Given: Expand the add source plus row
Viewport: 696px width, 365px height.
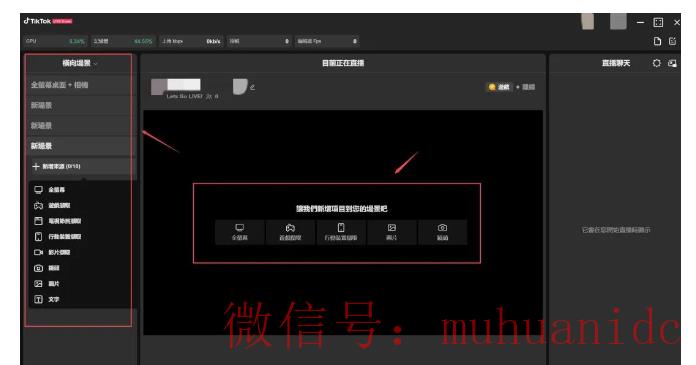Looking at the screenshot, I should [x=80, y=167].
